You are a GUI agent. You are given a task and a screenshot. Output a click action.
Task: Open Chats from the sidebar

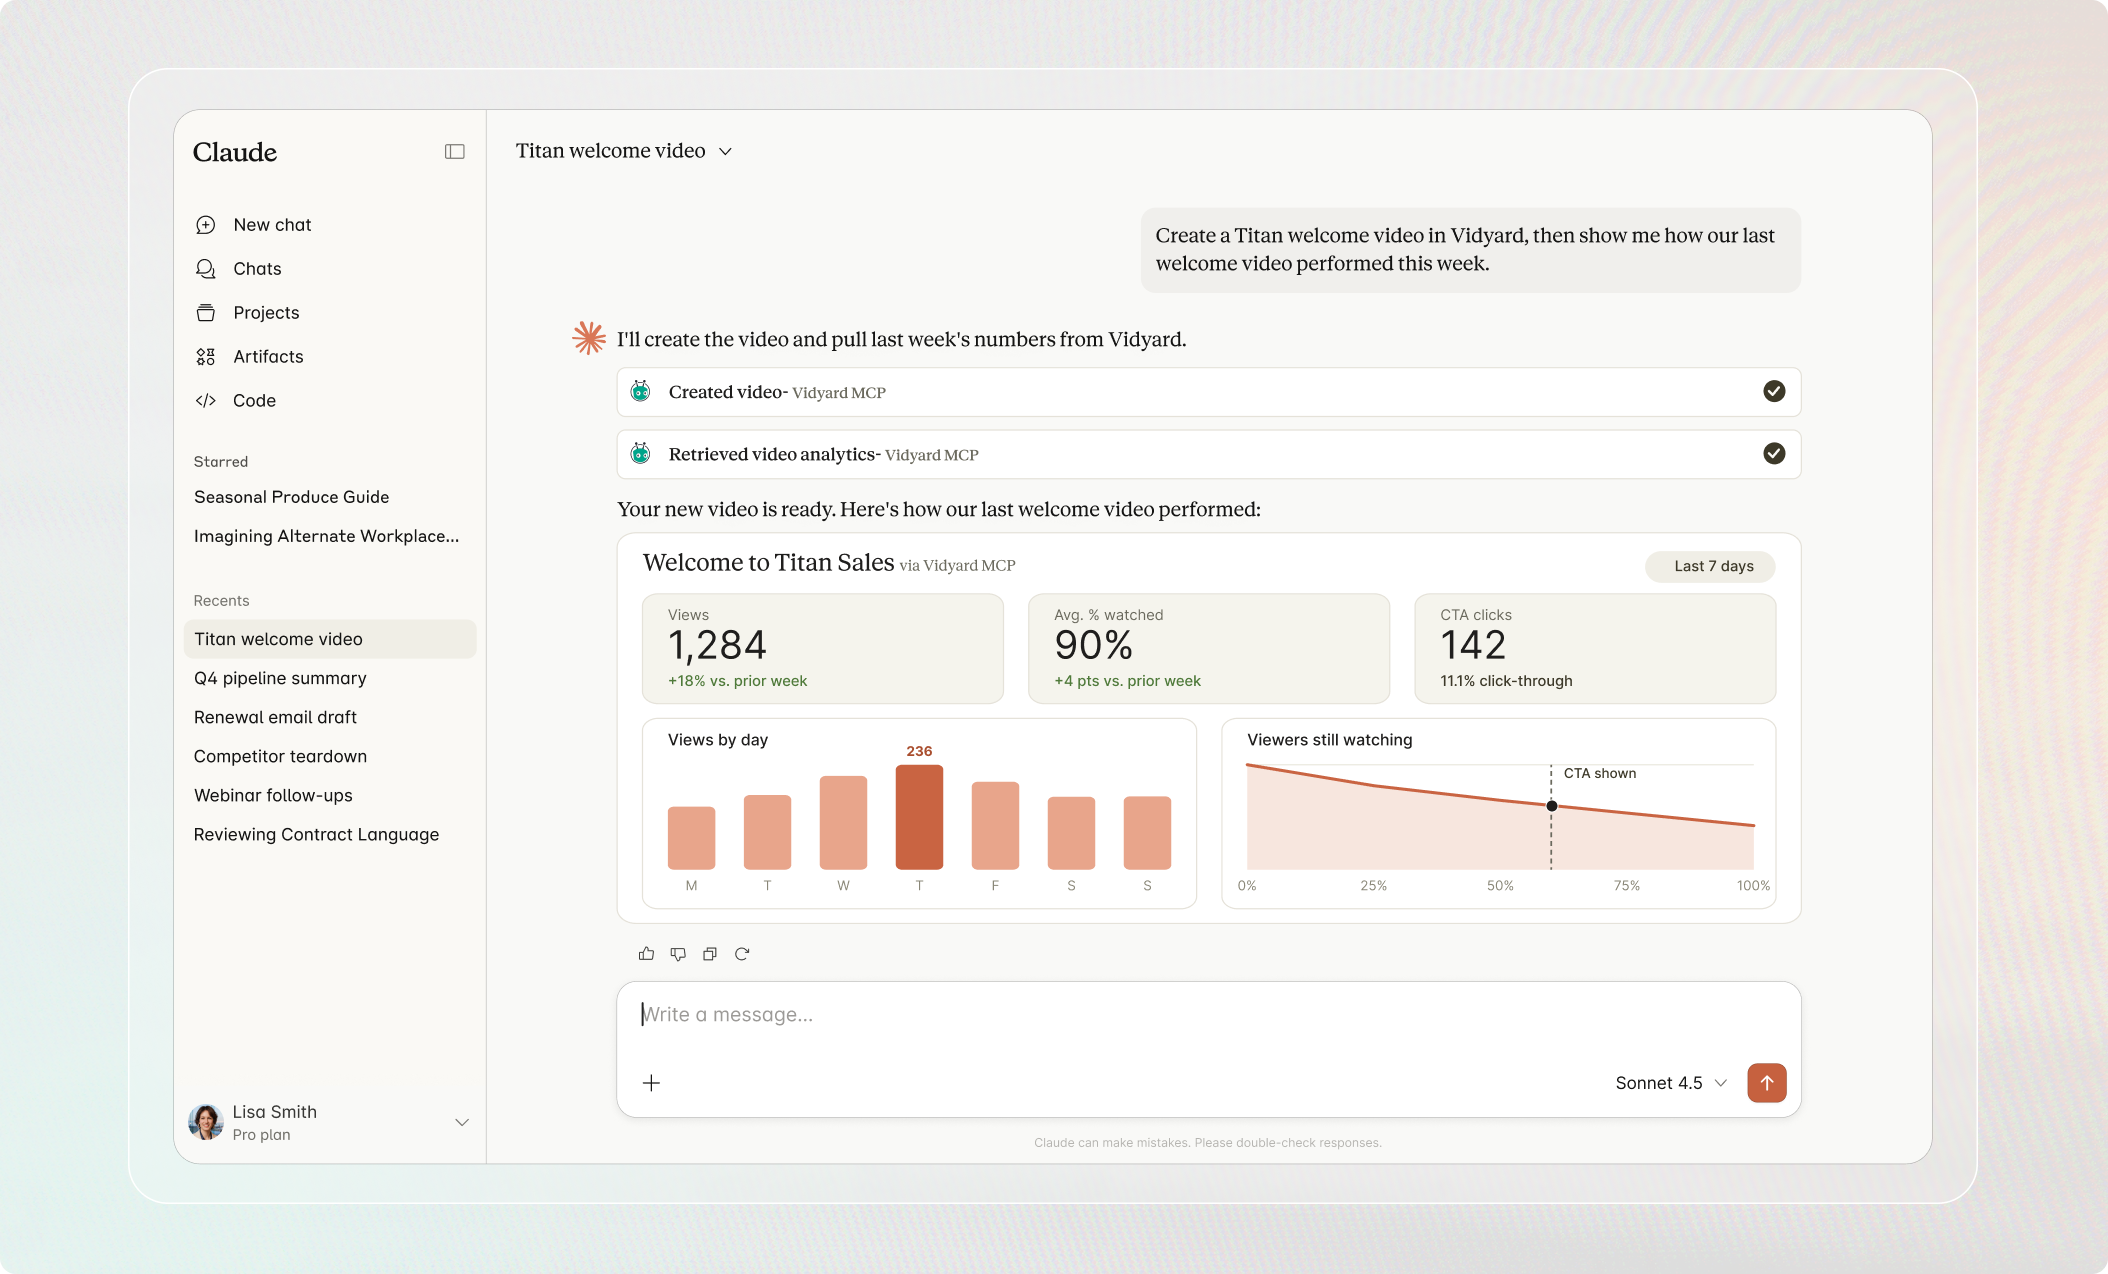[x=257, y=269]
